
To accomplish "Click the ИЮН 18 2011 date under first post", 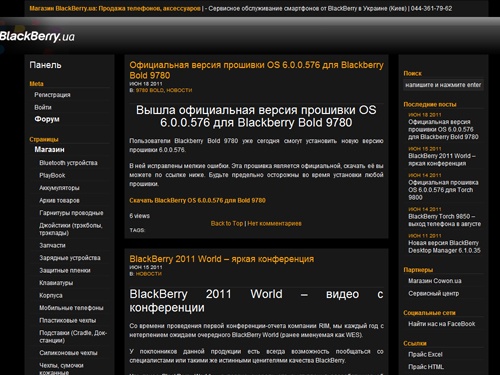I will pyautogui.click(x=146, y=84).
